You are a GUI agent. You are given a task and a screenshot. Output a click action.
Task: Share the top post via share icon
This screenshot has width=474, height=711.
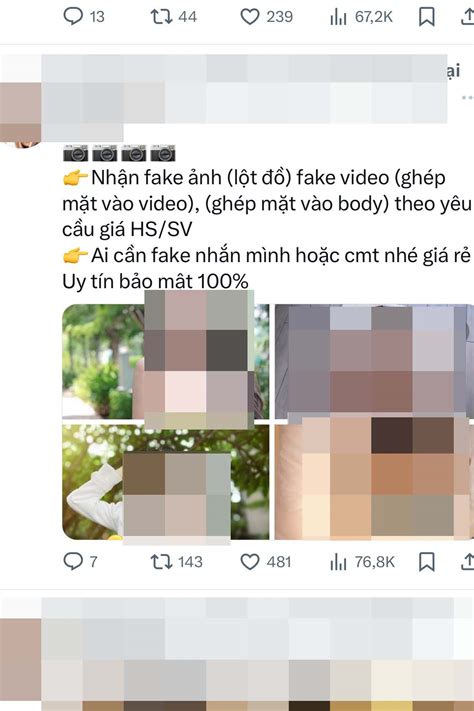point(467,17)
